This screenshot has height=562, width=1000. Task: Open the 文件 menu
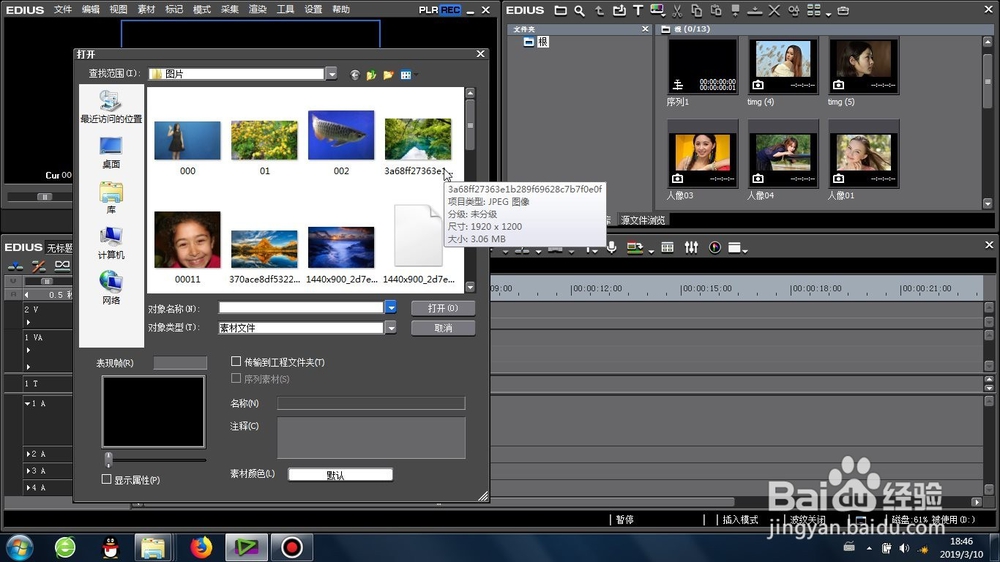(x=62, y=10)
